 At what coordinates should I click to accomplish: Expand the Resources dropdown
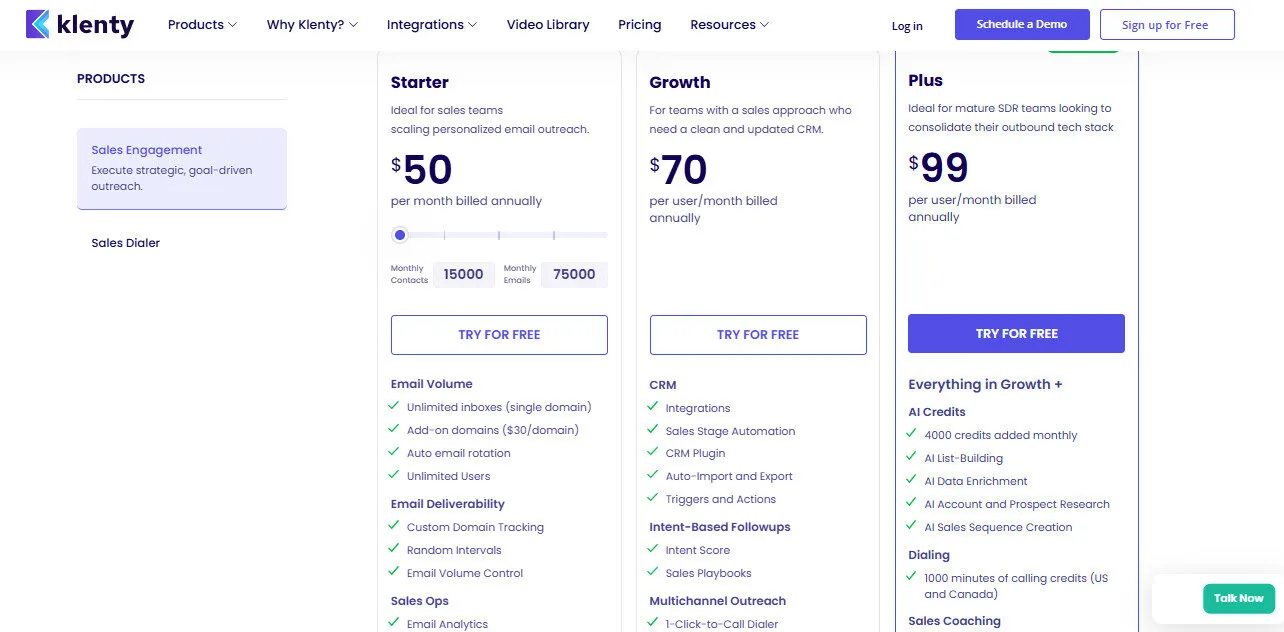[x=728, y=24]
